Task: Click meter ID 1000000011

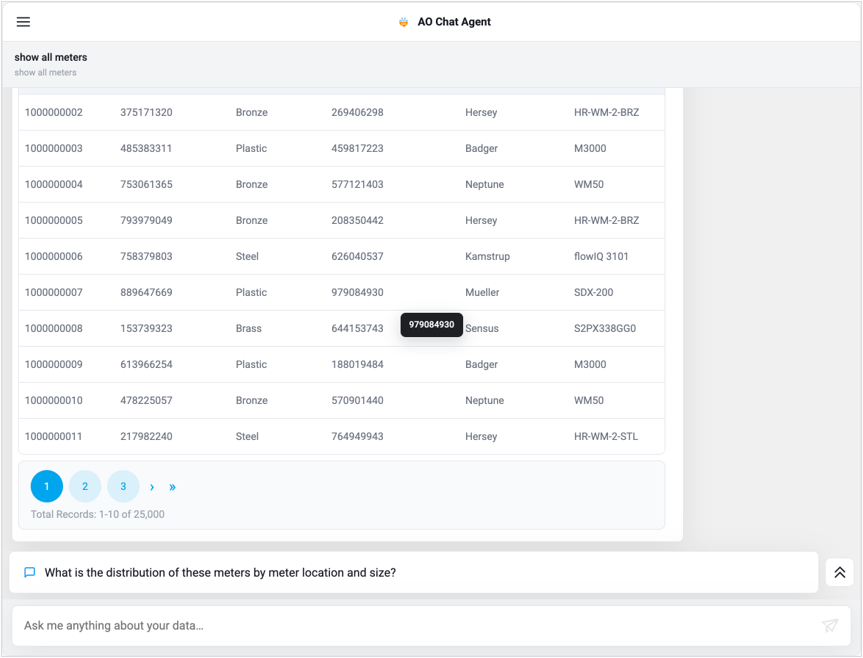Action: coord(54,436)
